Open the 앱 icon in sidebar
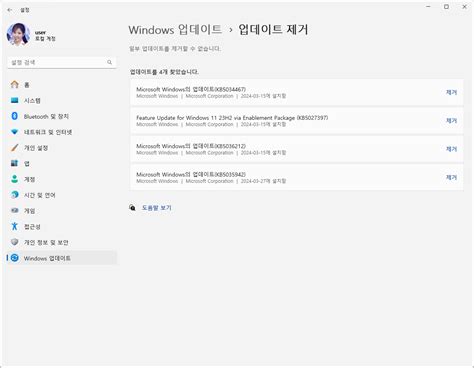This screenshot has height=368, width=474. pos(14,163)
